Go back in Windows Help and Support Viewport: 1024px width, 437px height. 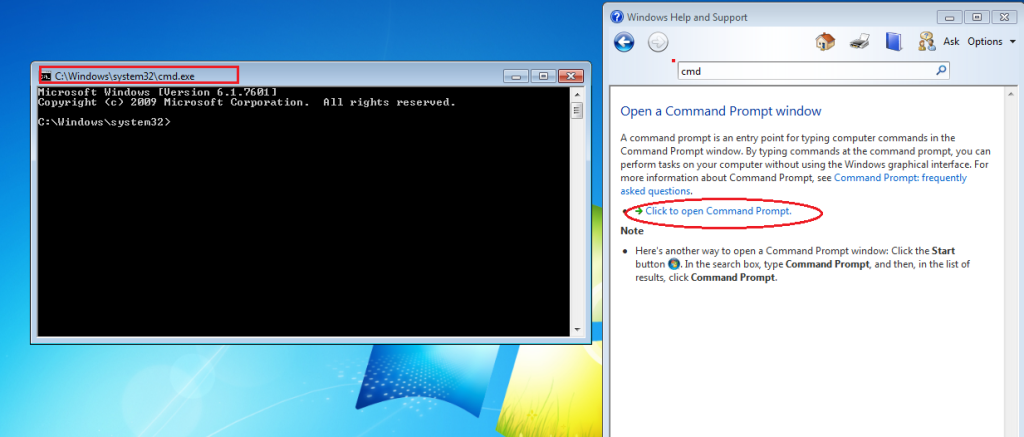tap(624, 42)
